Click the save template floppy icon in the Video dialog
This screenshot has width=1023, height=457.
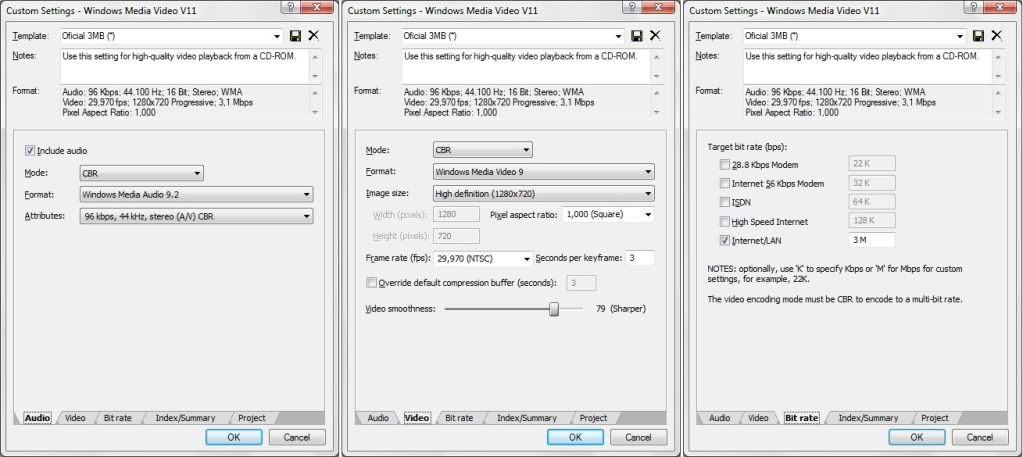pos(636,36)
